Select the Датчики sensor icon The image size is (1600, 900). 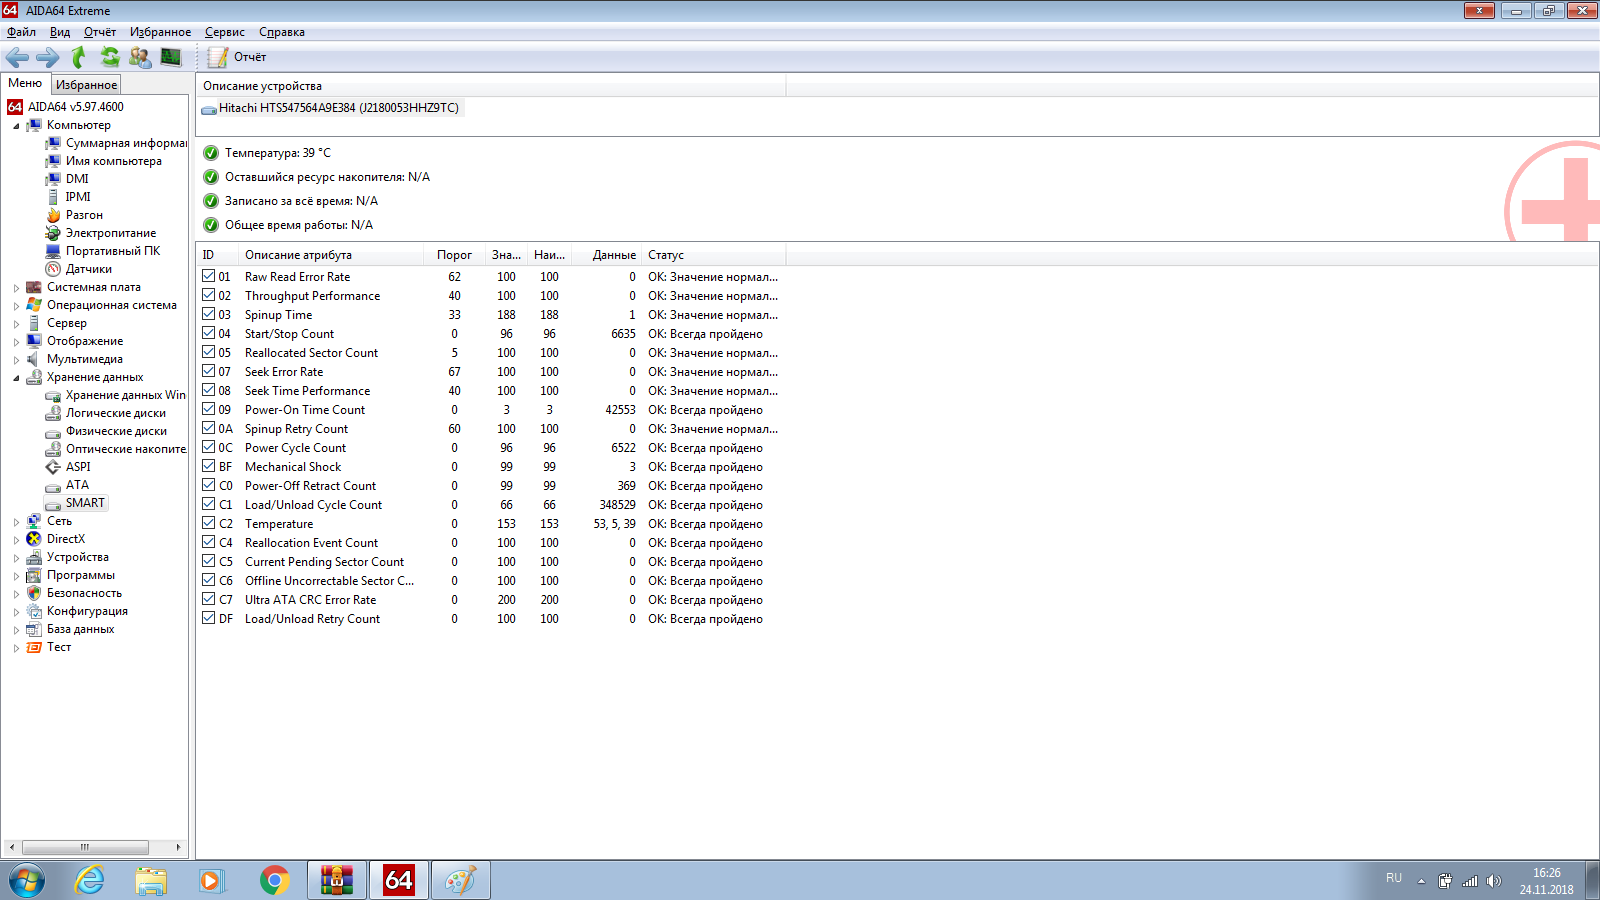[x=53, y=269]
